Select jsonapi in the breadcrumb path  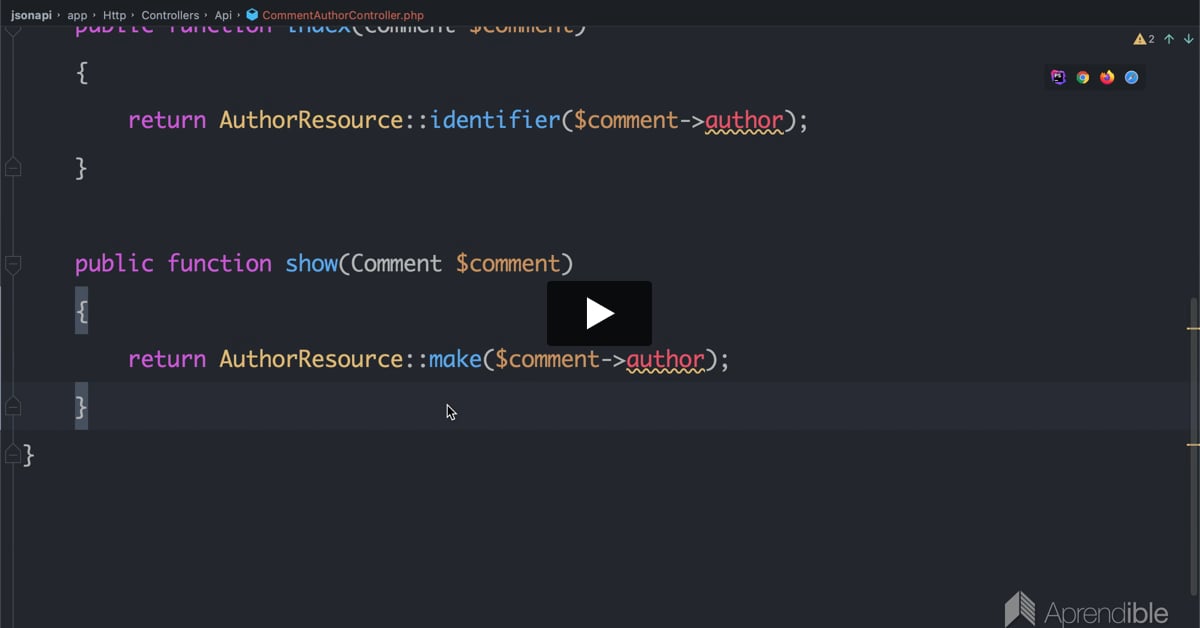pyautogui.click(x=31, y=15)
